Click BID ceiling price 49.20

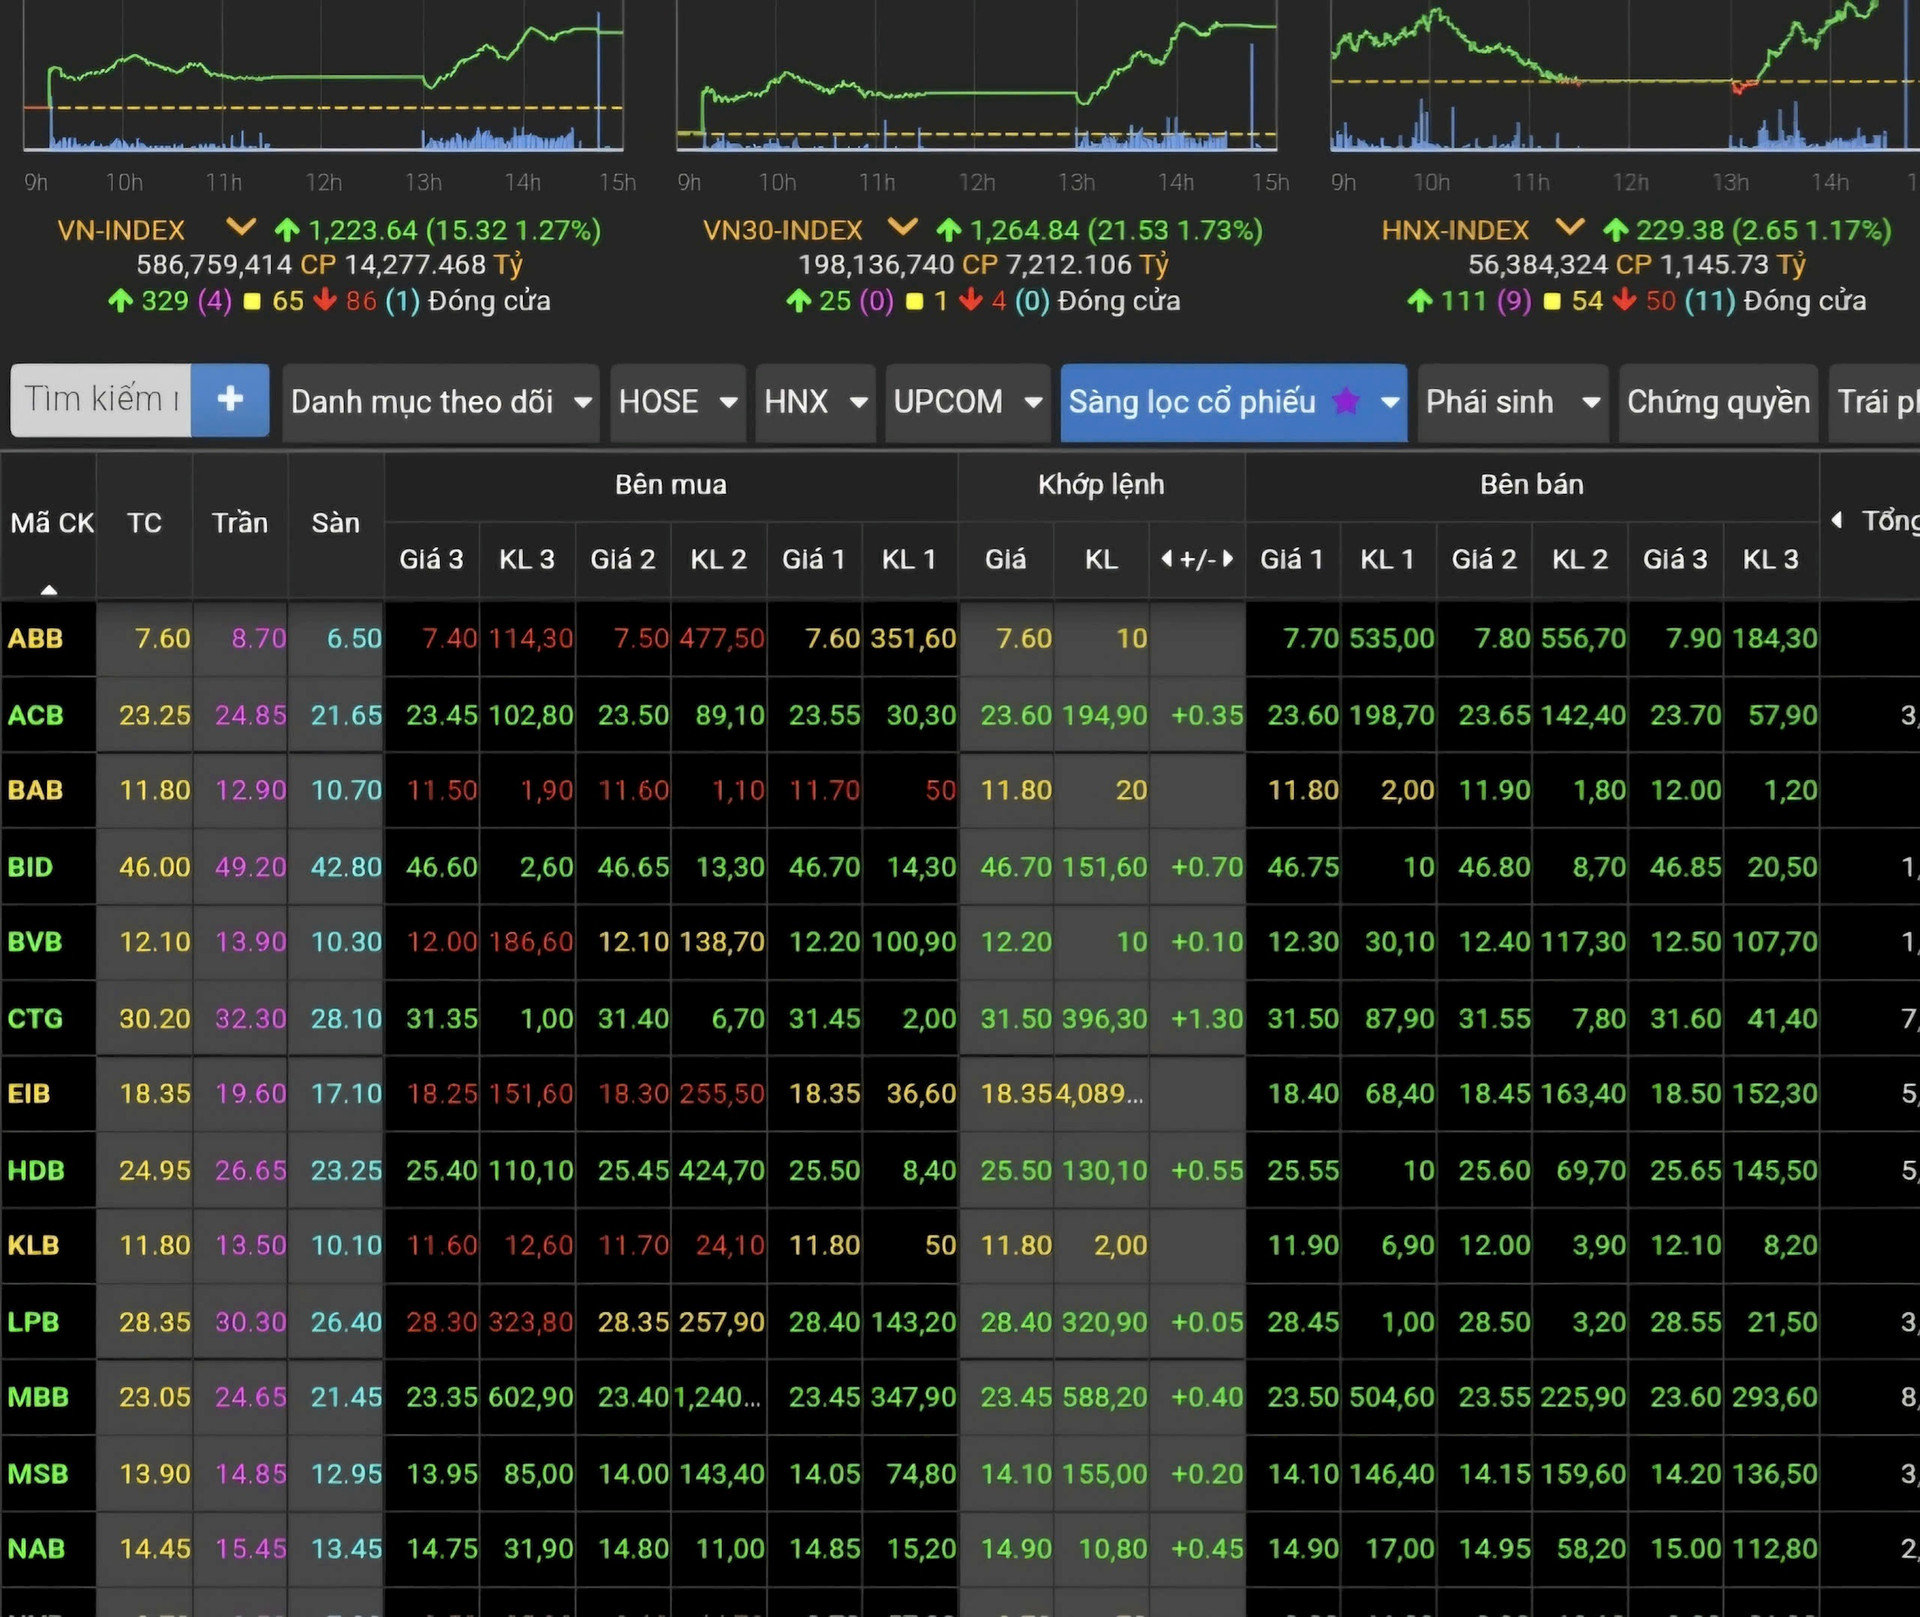250,867
